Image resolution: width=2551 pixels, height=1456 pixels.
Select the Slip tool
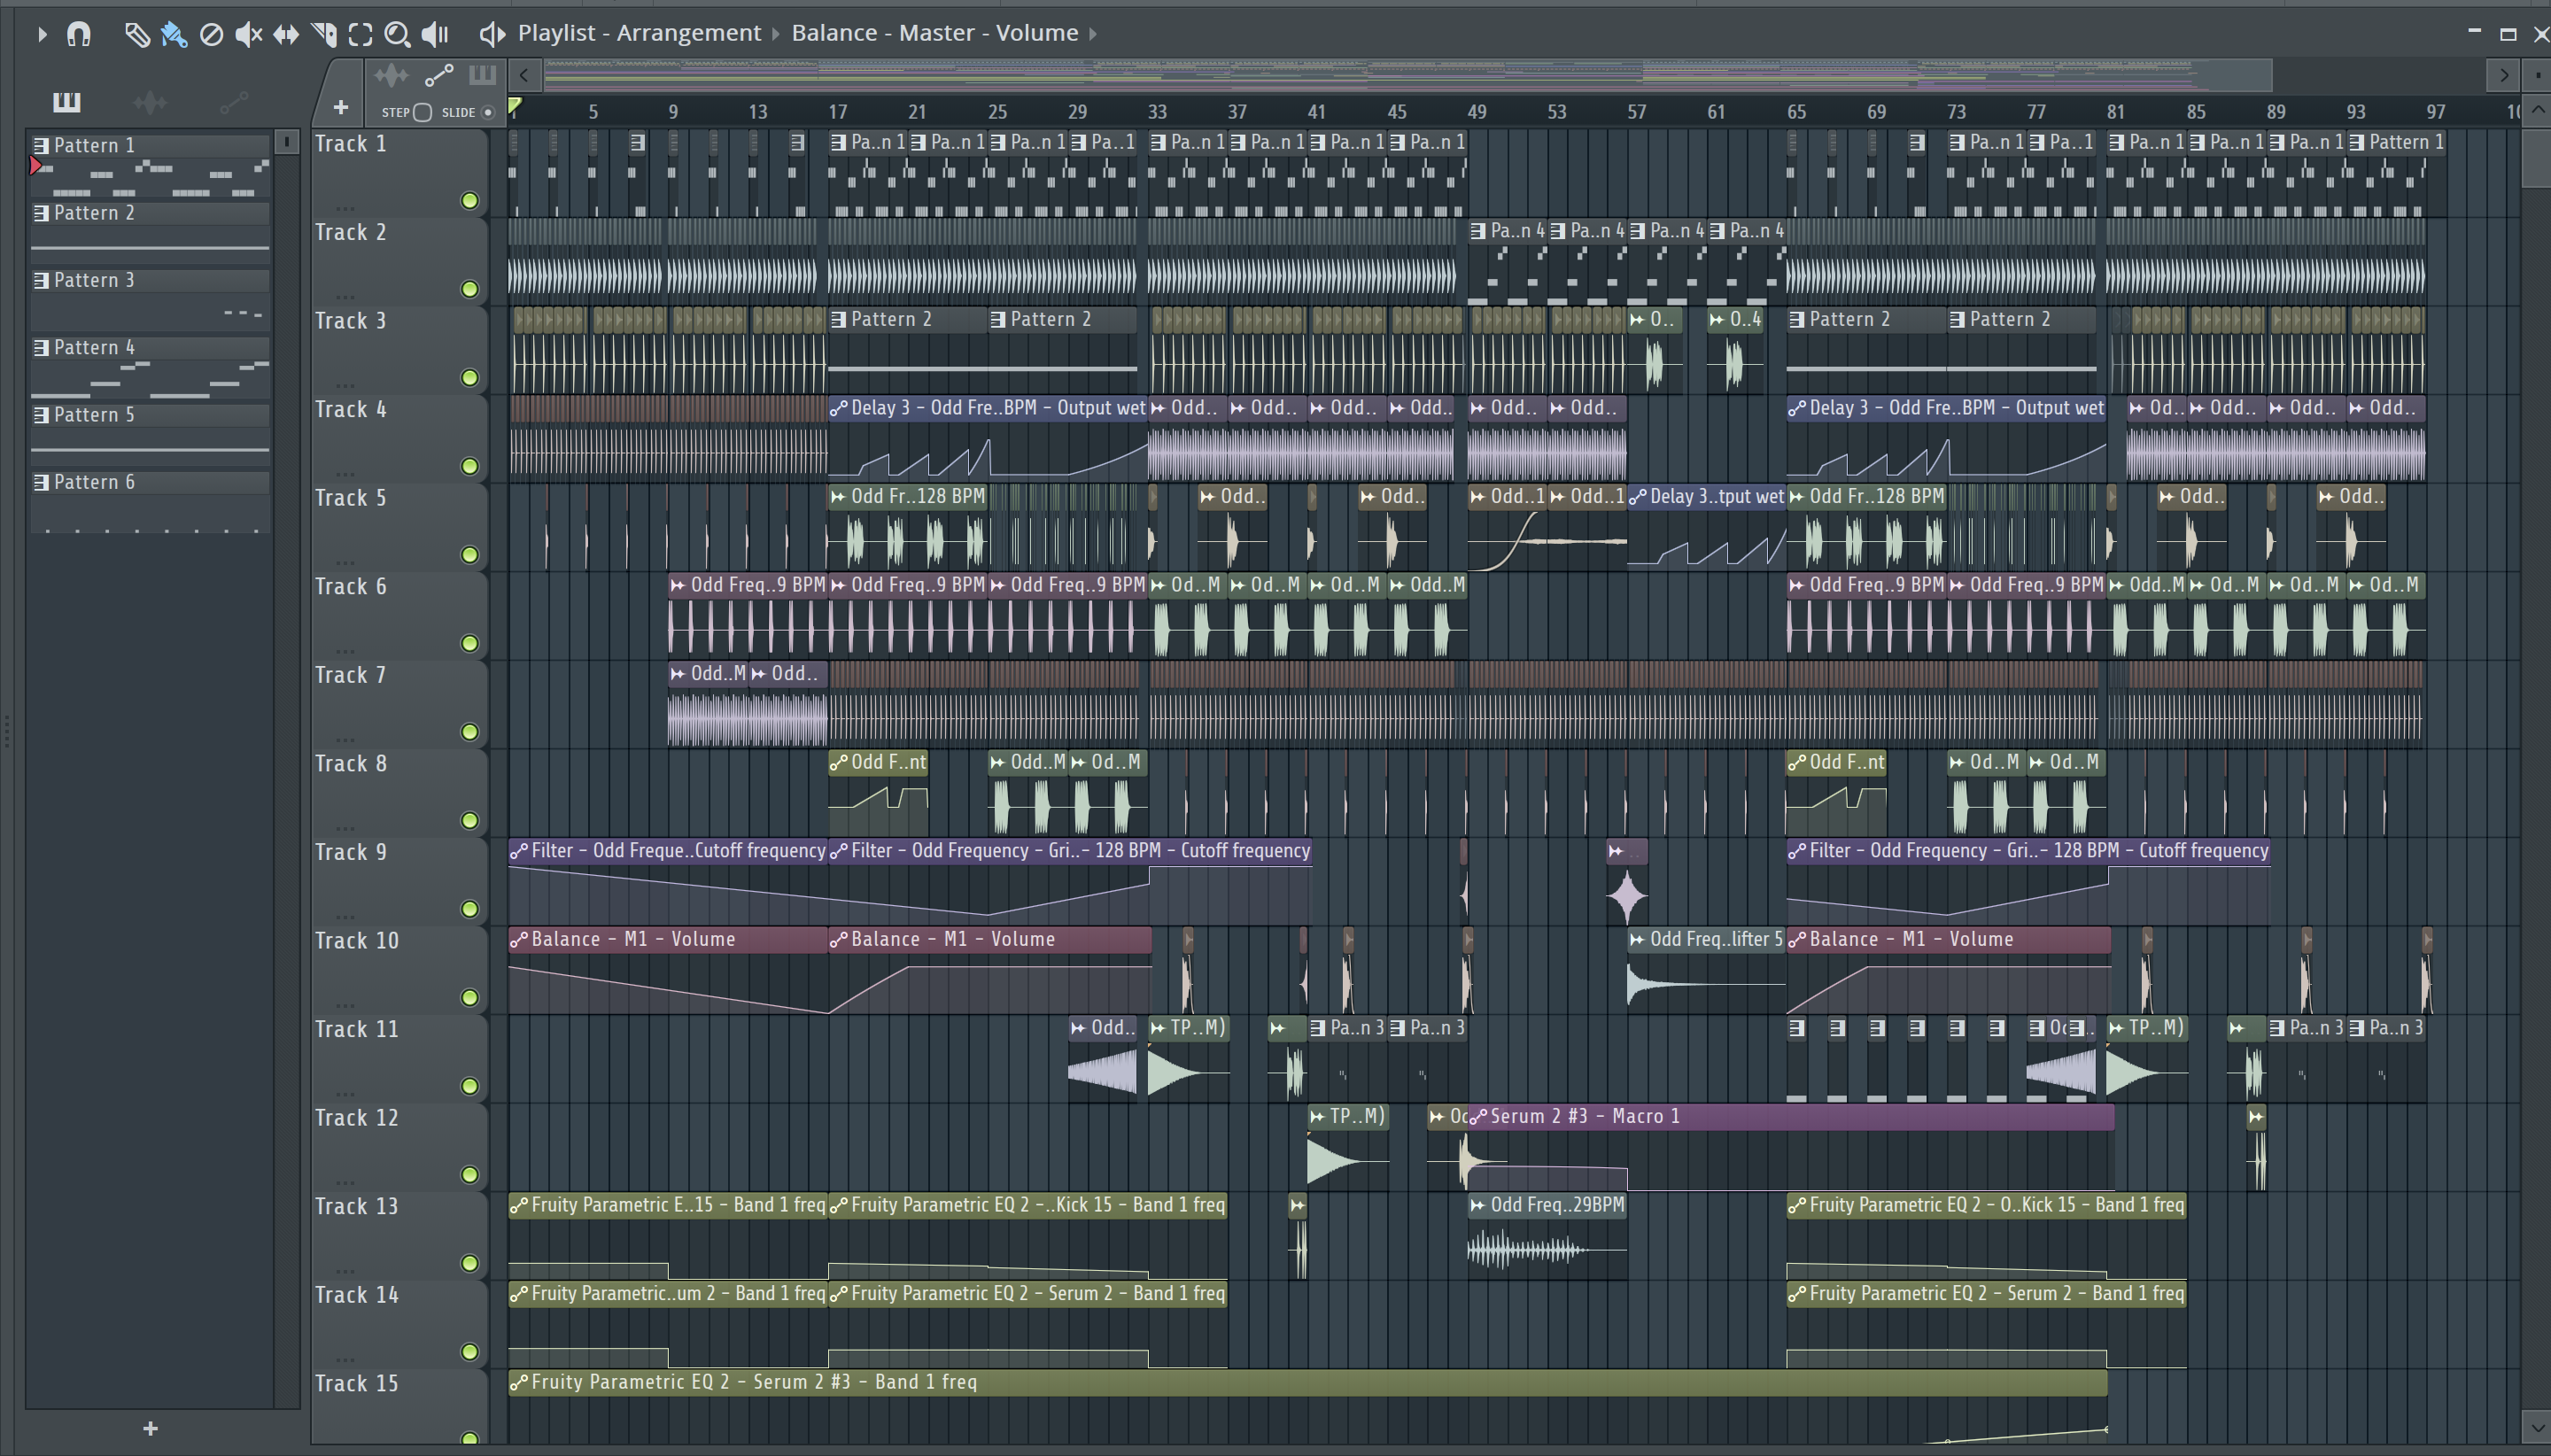point(286,34)
